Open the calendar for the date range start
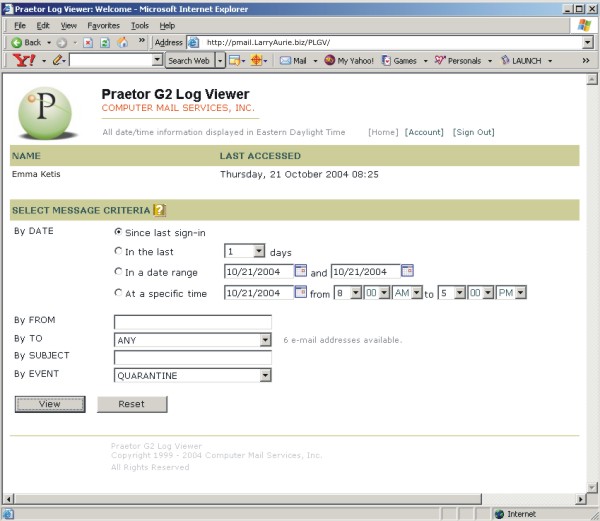Viewport: 600px width, 521px height. click(300, 270)
